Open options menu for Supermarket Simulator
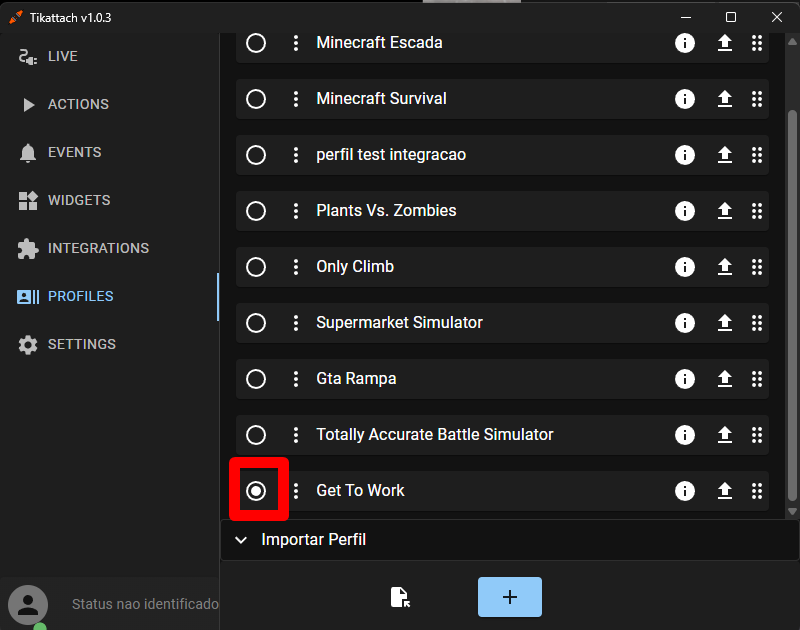800x630 pixels. [x=296, y=323]
